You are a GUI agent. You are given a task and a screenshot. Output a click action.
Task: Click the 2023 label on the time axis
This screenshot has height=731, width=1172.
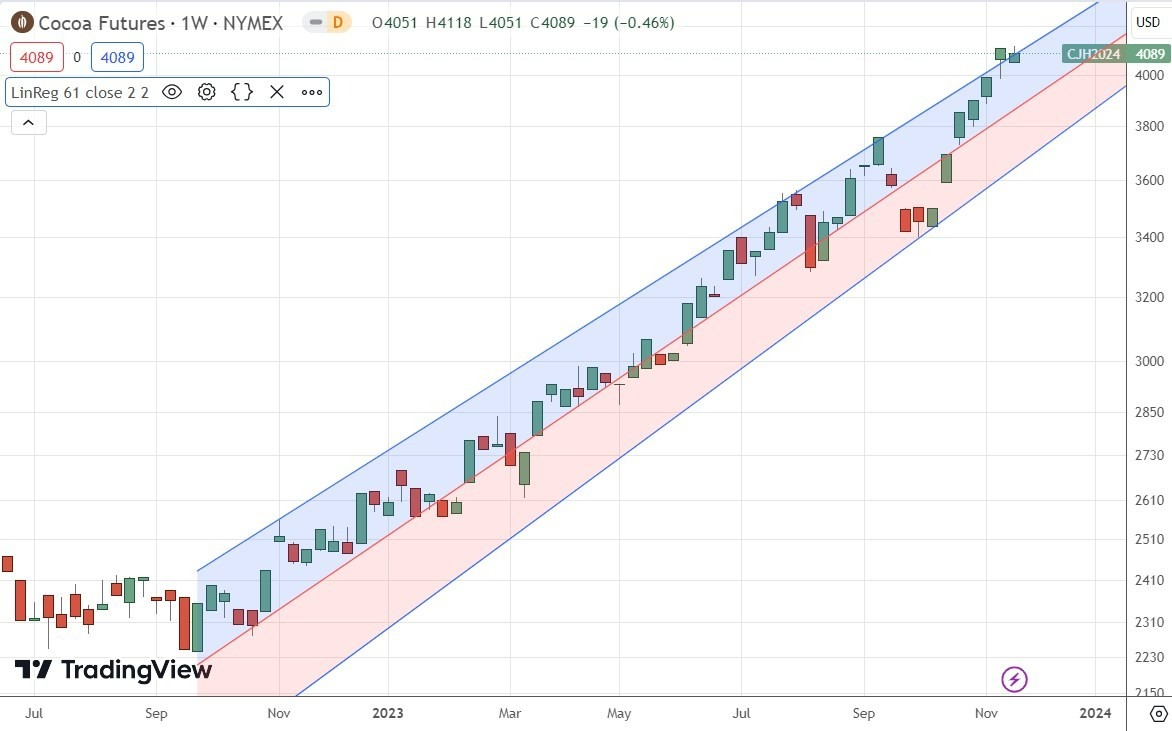click(388, 713)
